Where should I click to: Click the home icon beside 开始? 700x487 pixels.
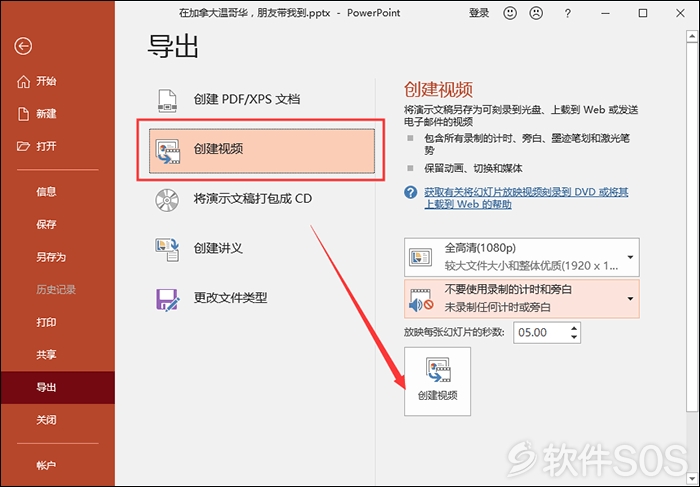tap(23, 82)
